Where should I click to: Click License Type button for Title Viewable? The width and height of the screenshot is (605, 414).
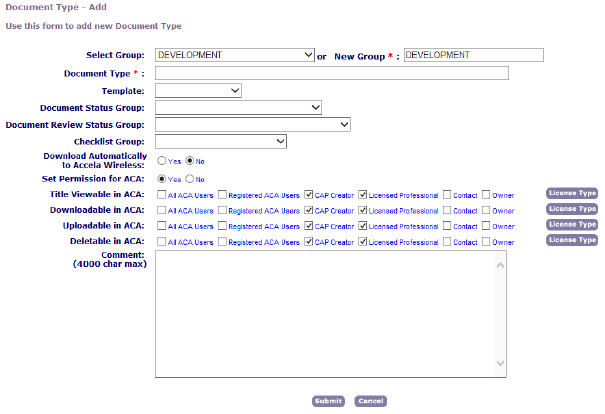572,193
